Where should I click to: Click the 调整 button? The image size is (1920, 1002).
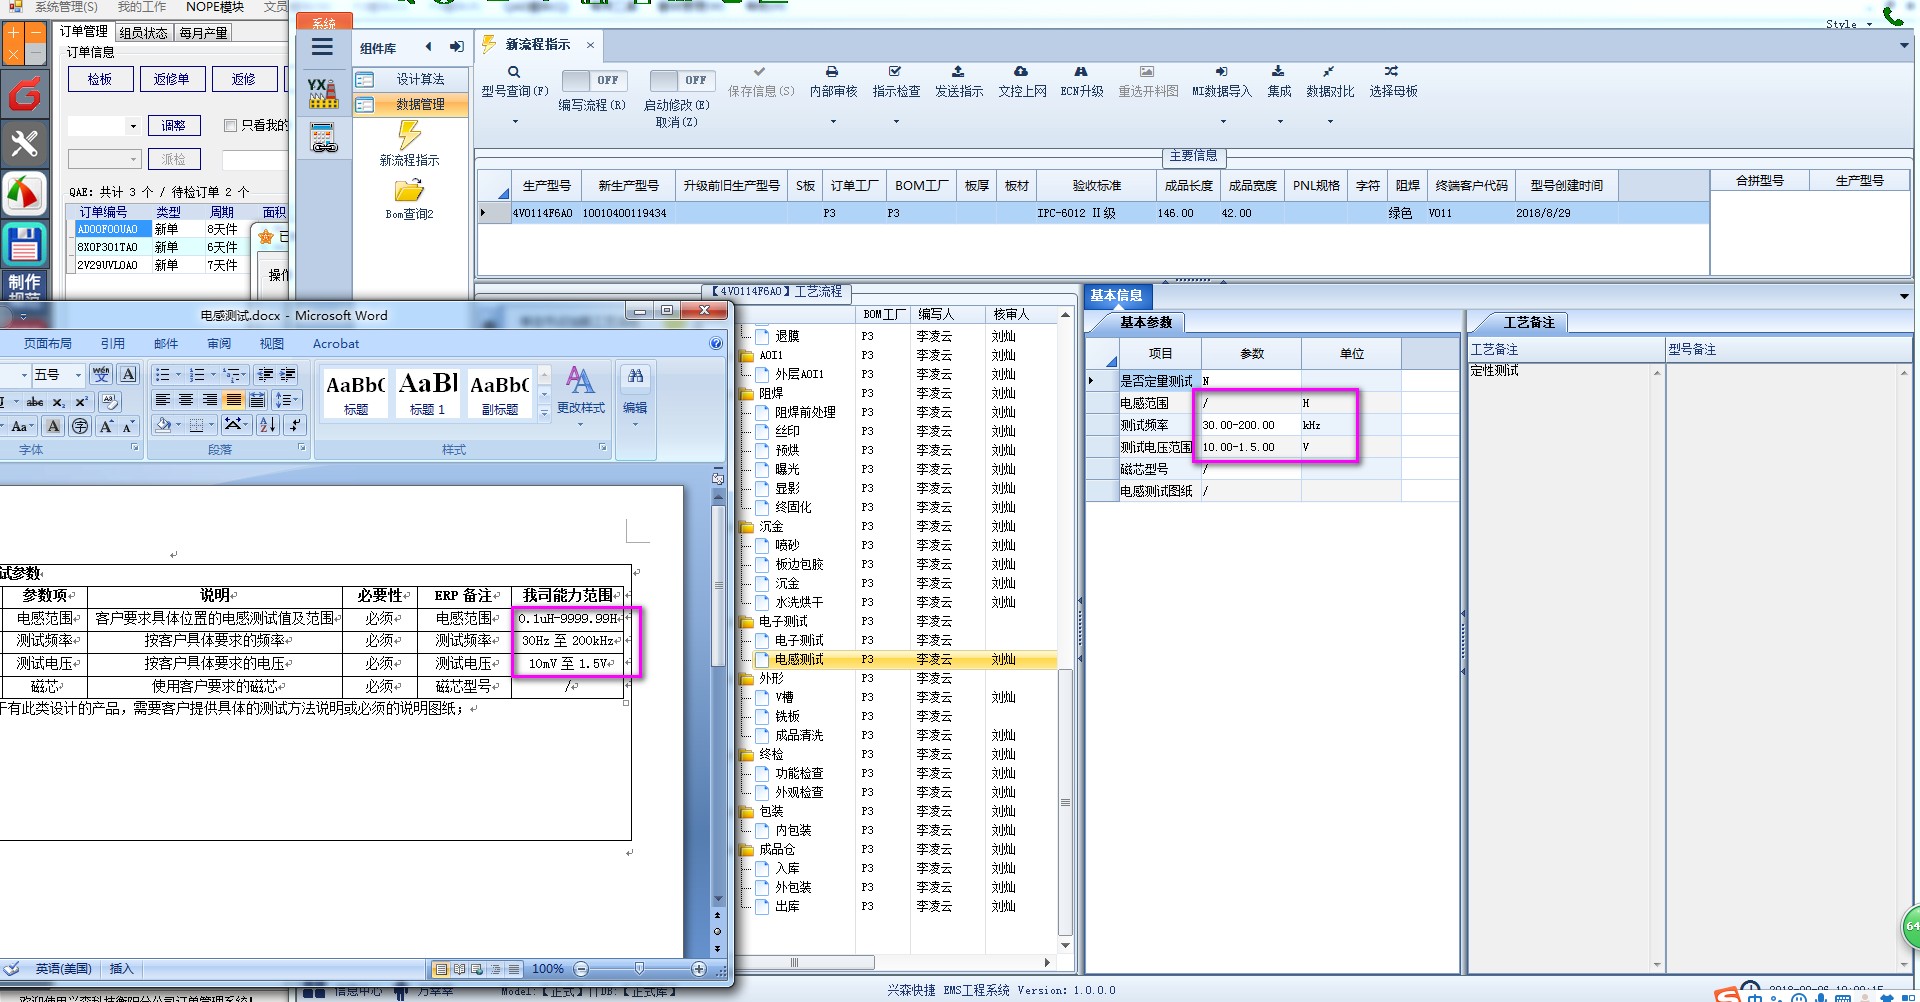[x=174, y=125]
